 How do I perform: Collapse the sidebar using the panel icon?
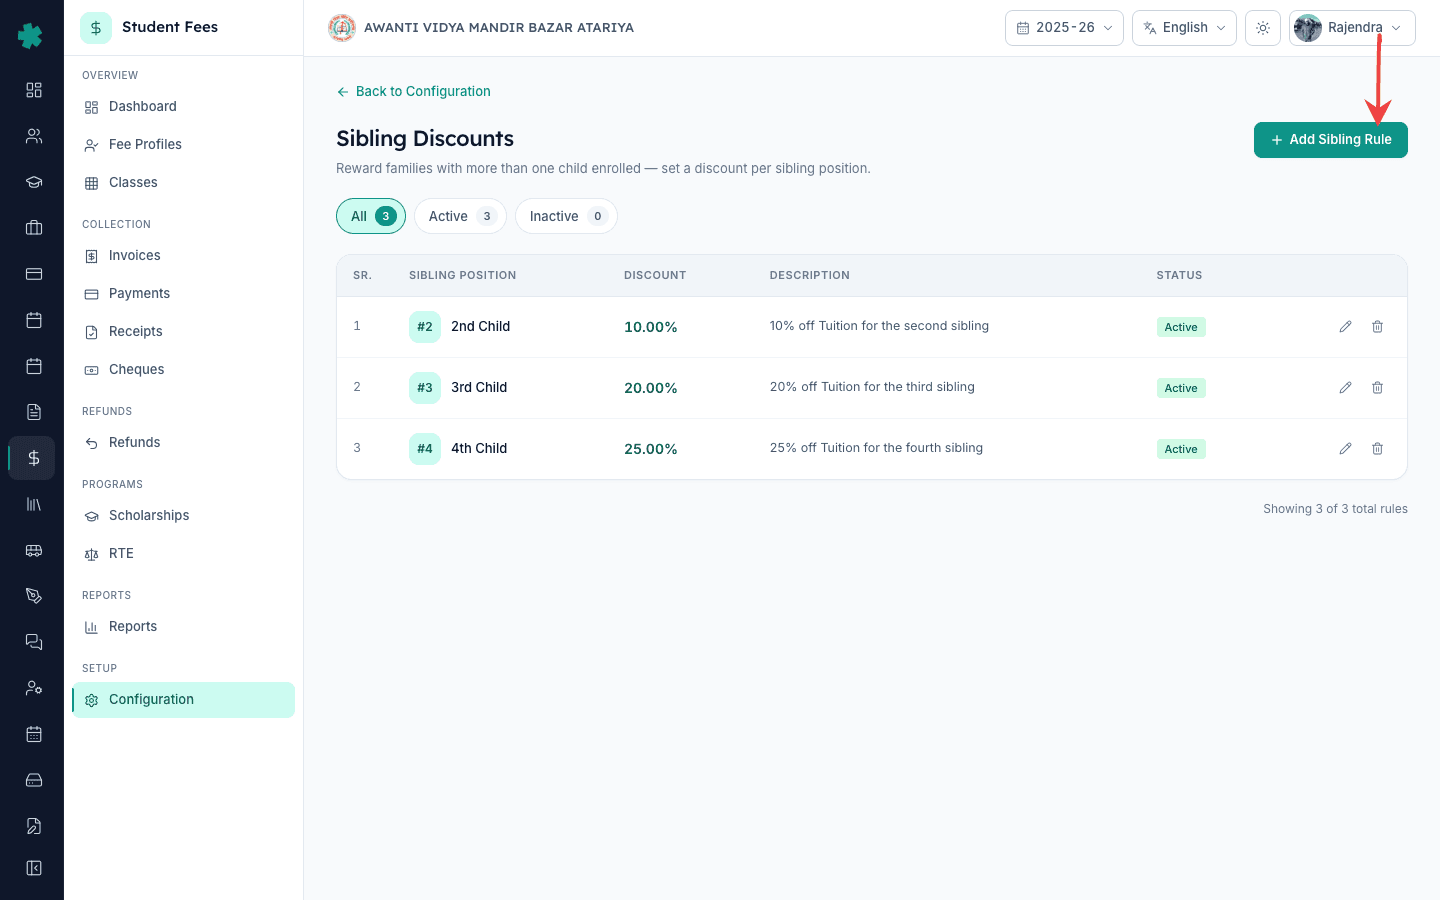pos(34,868)
